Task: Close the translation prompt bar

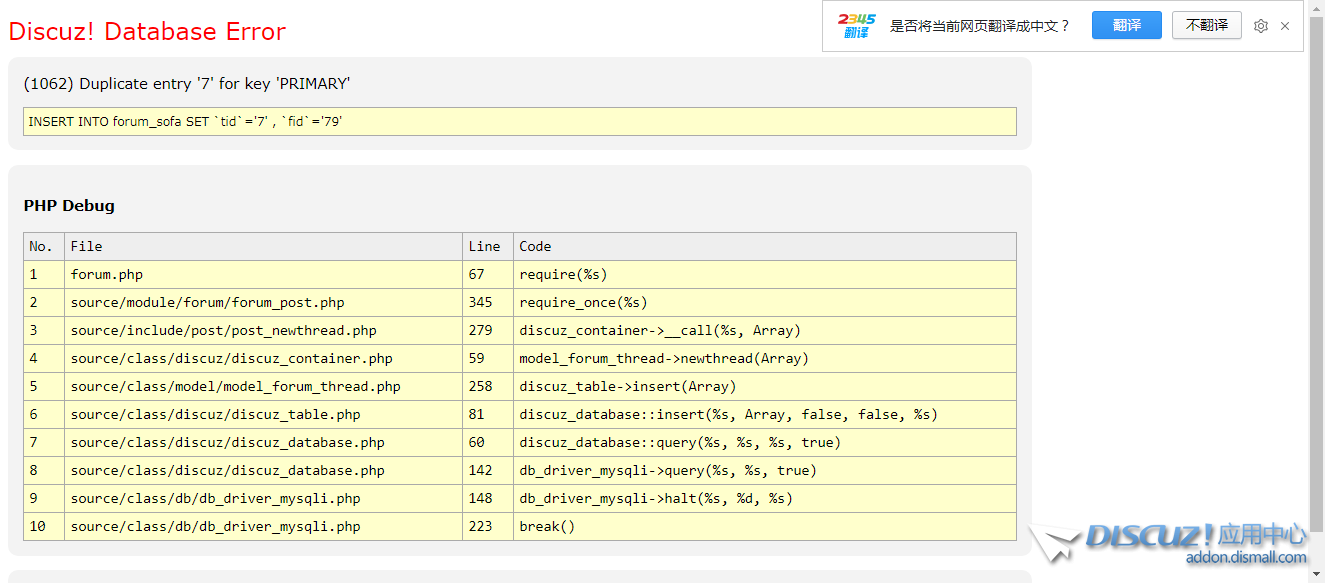Action: [x=1285, y=26]
